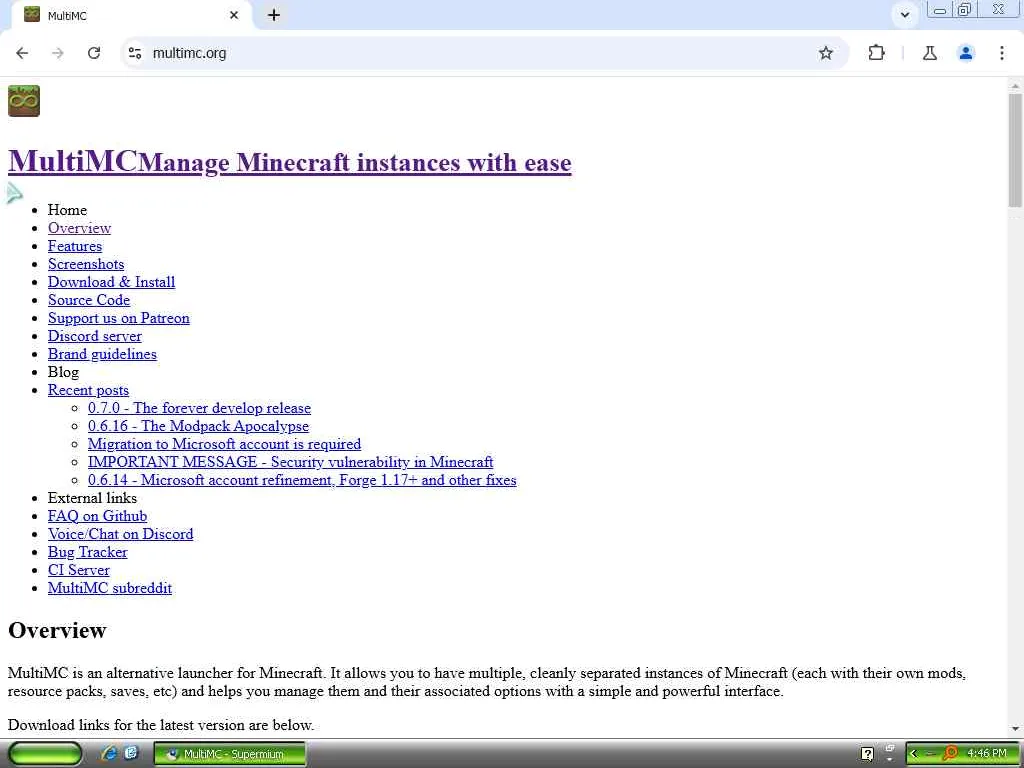Click the Home menu text
Image resolution: width=1024 pixels, height=768 pixels.
[67, 210]
